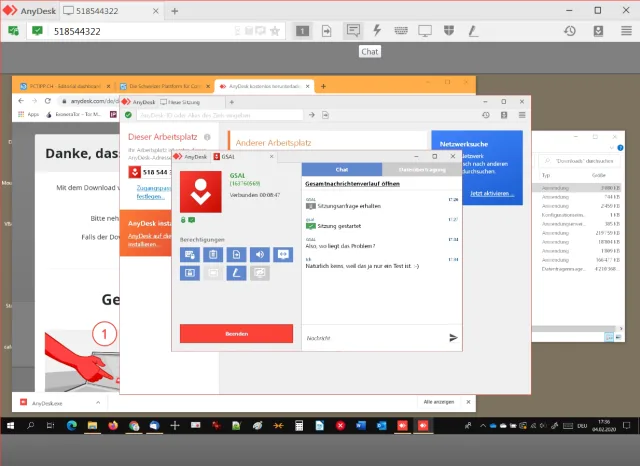The height and width of the screenshot is (466, 640).
Task: Open the Keyboard settings icon in toolbar
Action: 401,31
